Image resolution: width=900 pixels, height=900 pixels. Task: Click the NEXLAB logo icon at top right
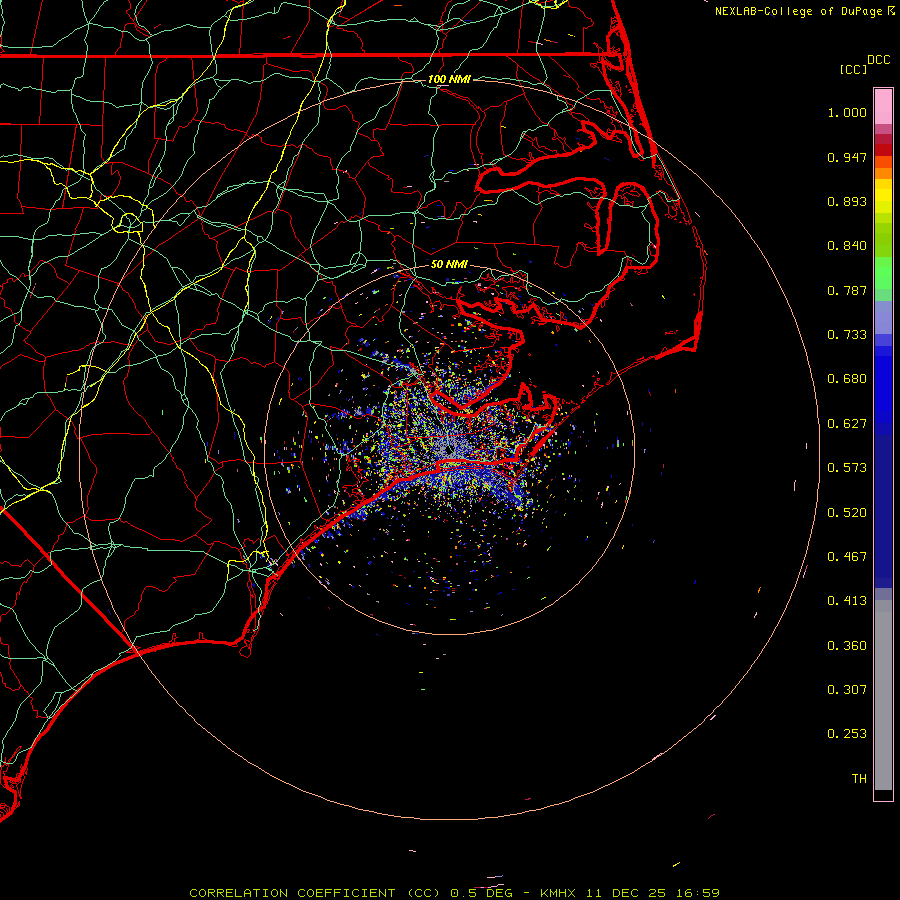pos(892,11)
